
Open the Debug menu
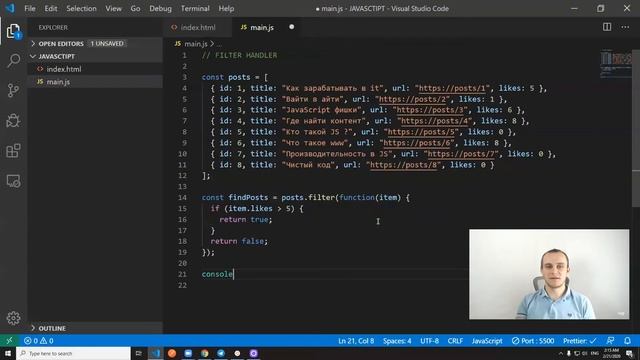160,8
